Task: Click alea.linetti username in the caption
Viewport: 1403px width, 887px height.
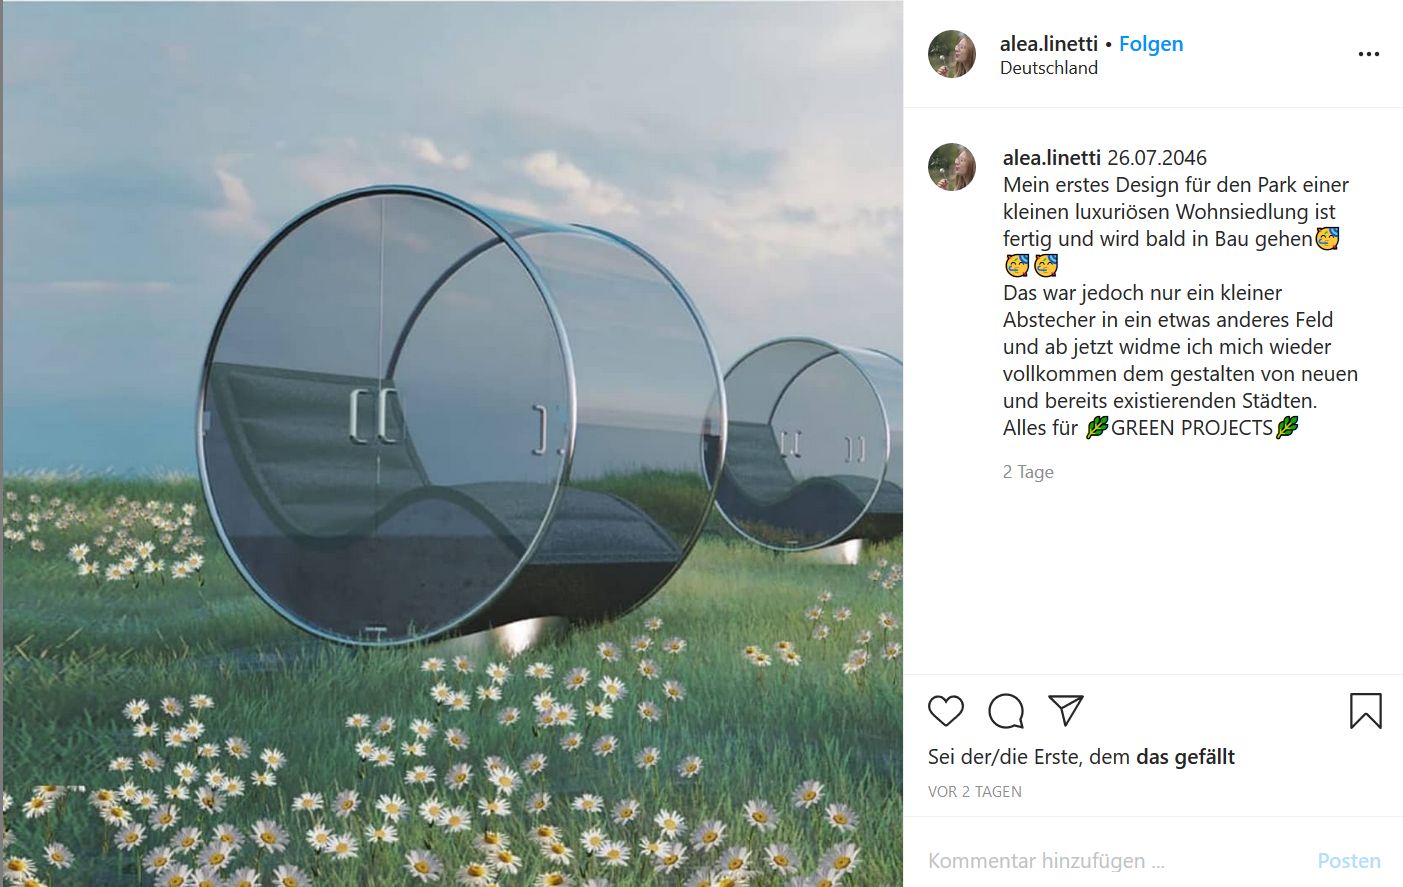Action: (x=1051, y=158)
